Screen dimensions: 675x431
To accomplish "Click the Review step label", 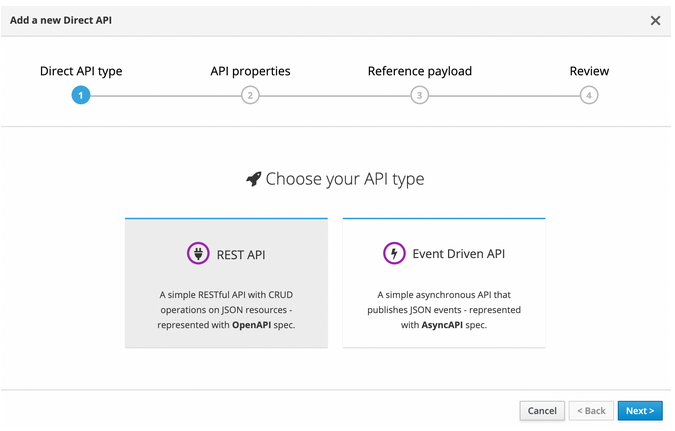I will 589,71.
